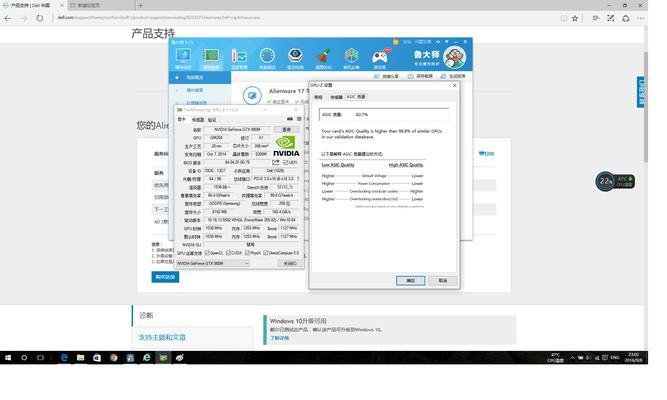Toggle OpenCL checkbox in GPU-Z
This screenshot has height=400, width=667.
pos(207,253)
